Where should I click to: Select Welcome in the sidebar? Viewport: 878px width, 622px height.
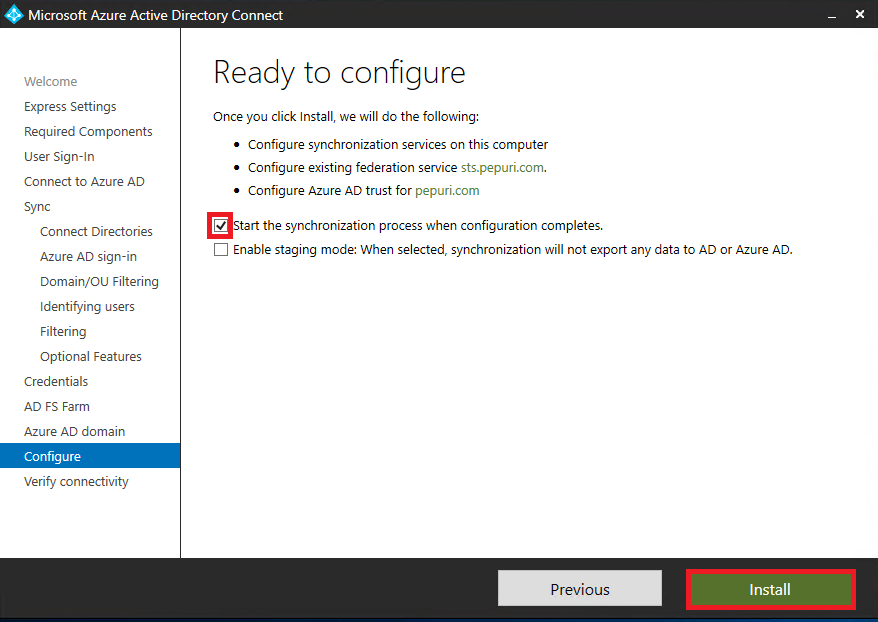point(50,82)
